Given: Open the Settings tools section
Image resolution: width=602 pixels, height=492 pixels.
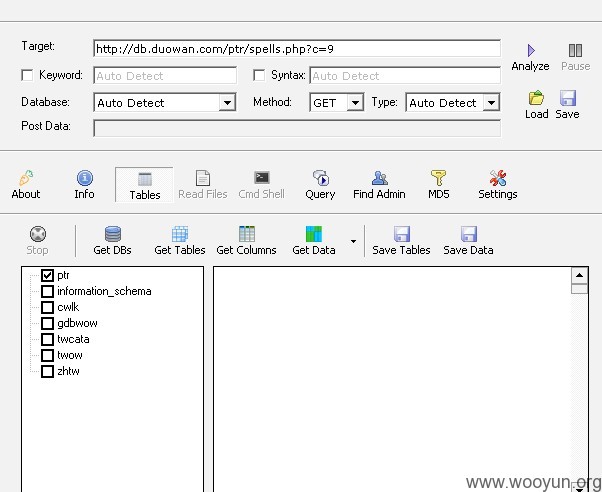Looking at the screenshot, I should (498, 185).
